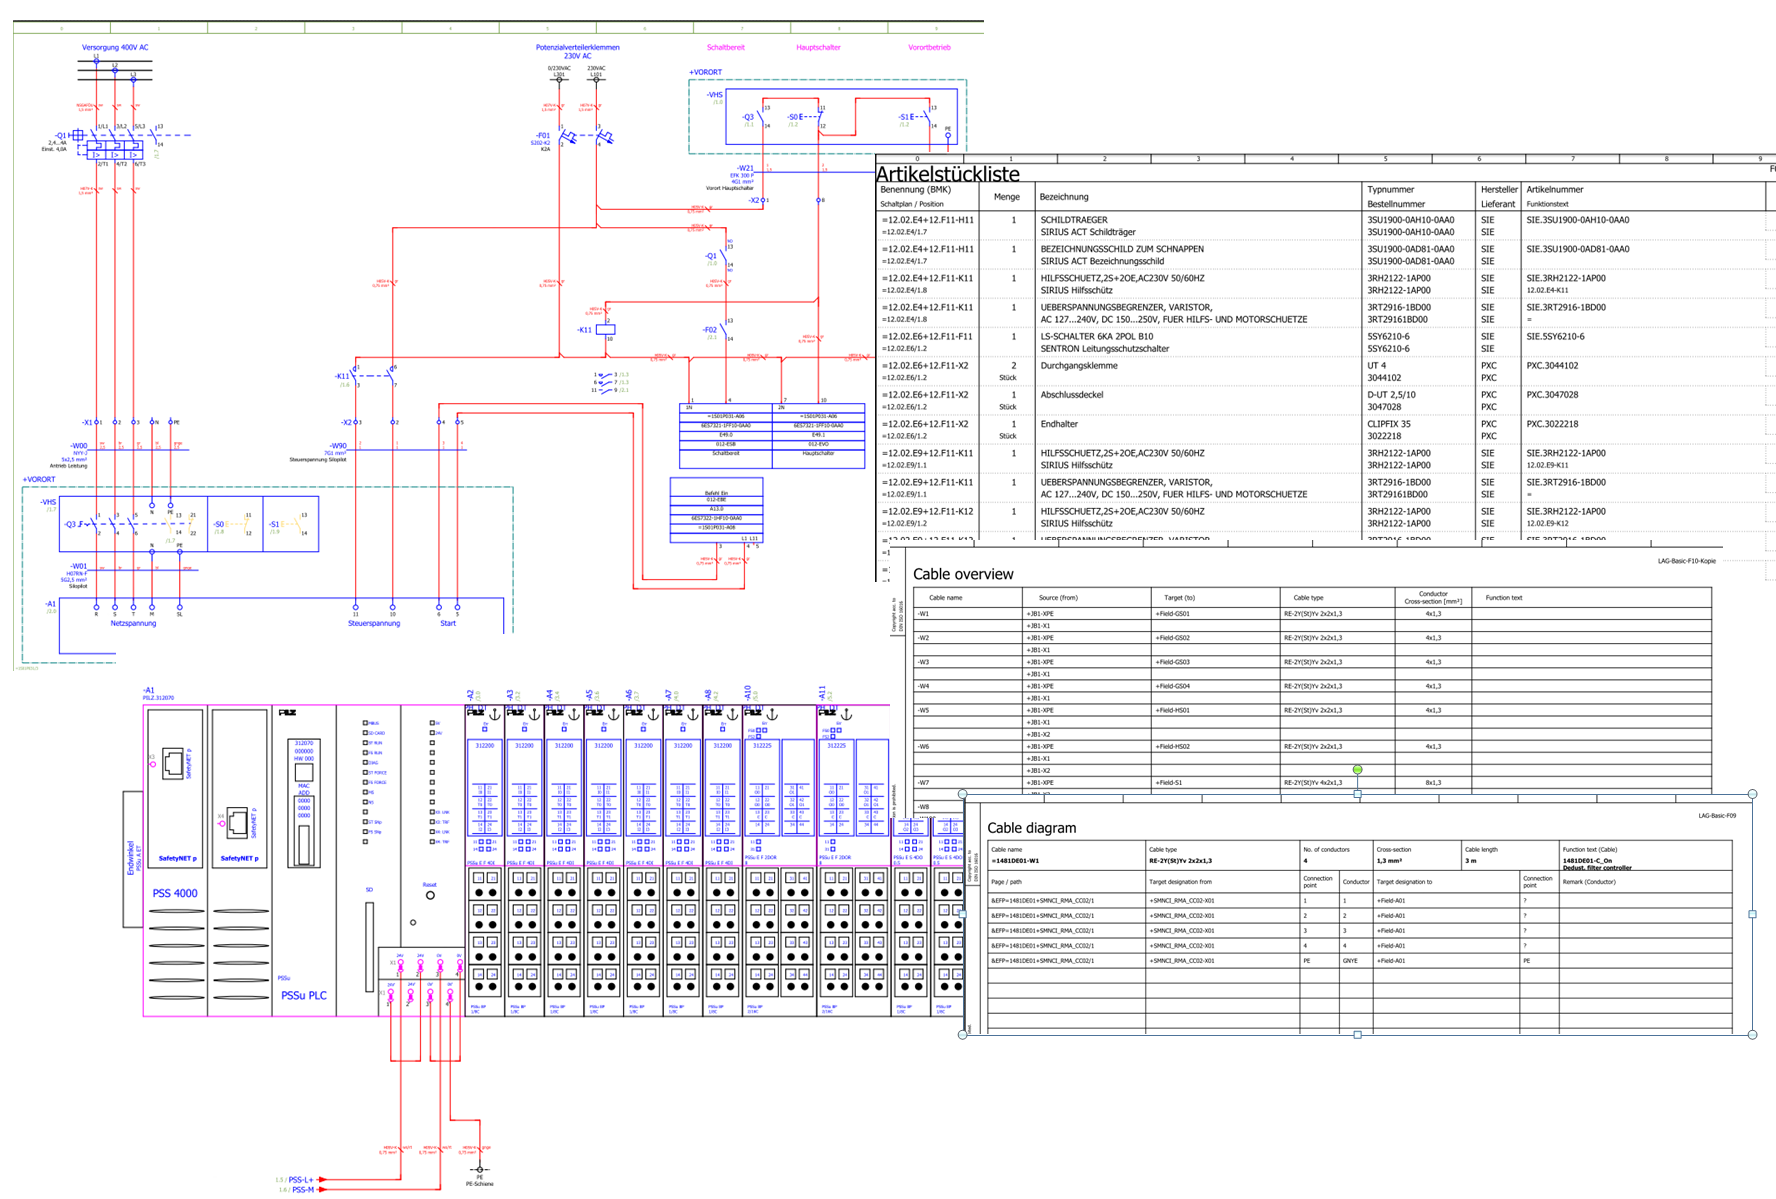Click the SD CARD LED indicator box
The height and width of the screenshot is (1199, 1776).
365,733
